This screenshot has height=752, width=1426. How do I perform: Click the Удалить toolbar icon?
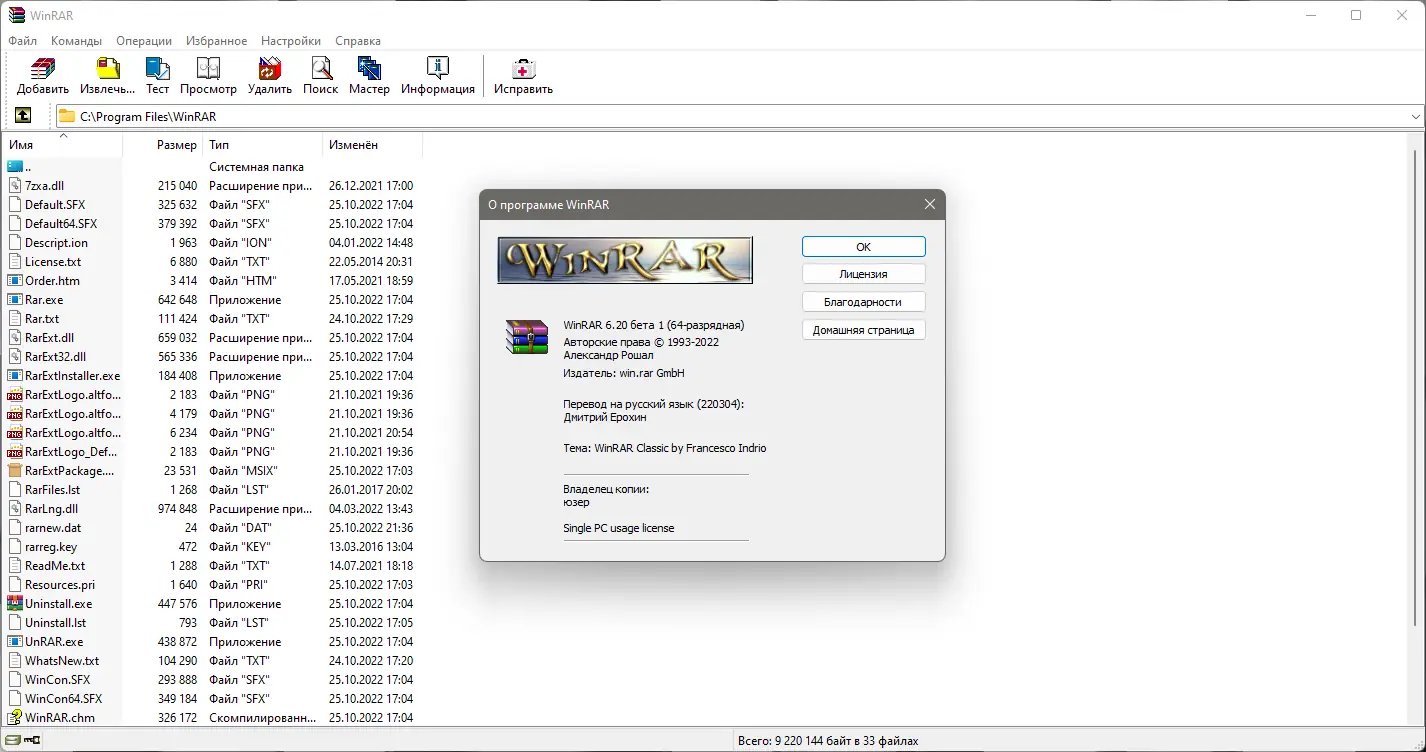click(270, 69)
